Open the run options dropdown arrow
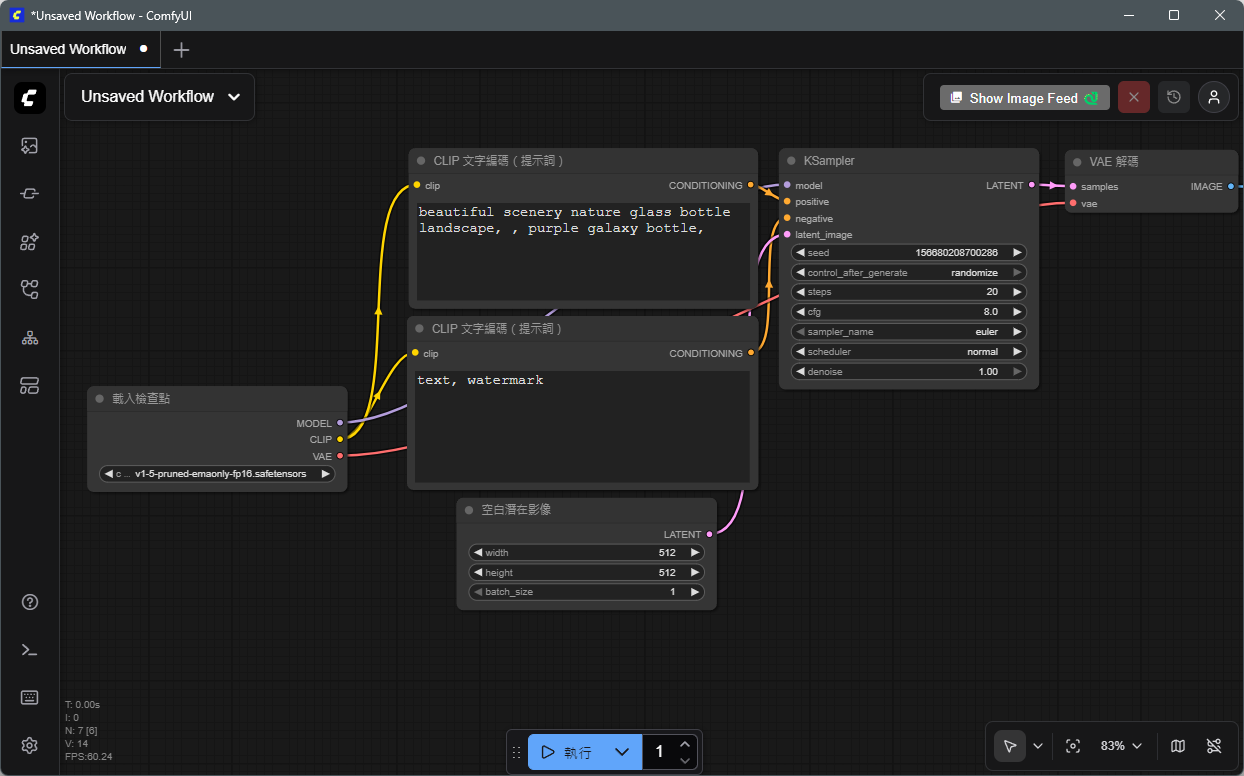The width and height of the screenshot is (1244, 776). click(x=622, y=752)
